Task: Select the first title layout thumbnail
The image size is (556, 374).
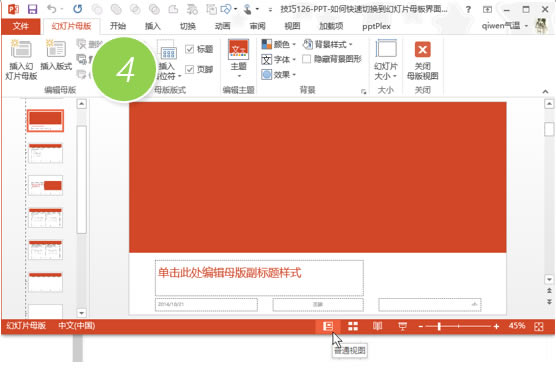Action: [45, 121]
